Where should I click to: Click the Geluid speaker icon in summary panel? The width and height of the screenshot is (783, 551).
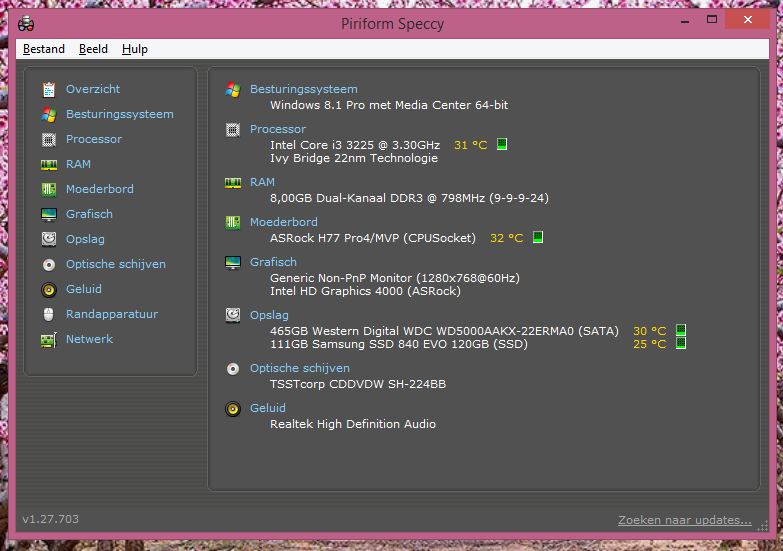(233, 409)
